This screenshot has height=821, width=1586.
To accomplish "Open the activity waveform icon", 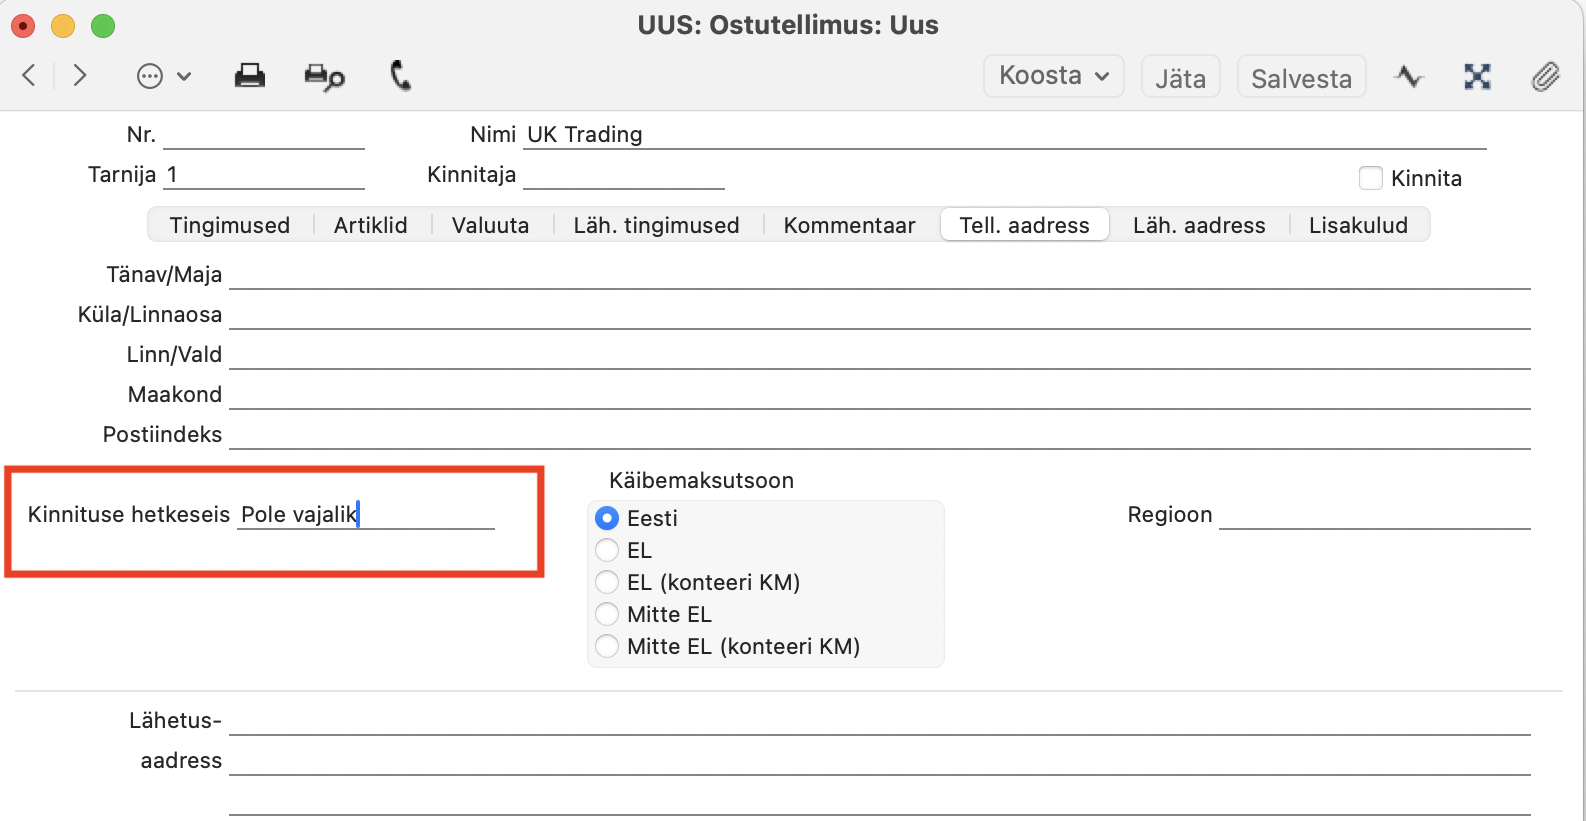I will click(x=1409, y=76).
